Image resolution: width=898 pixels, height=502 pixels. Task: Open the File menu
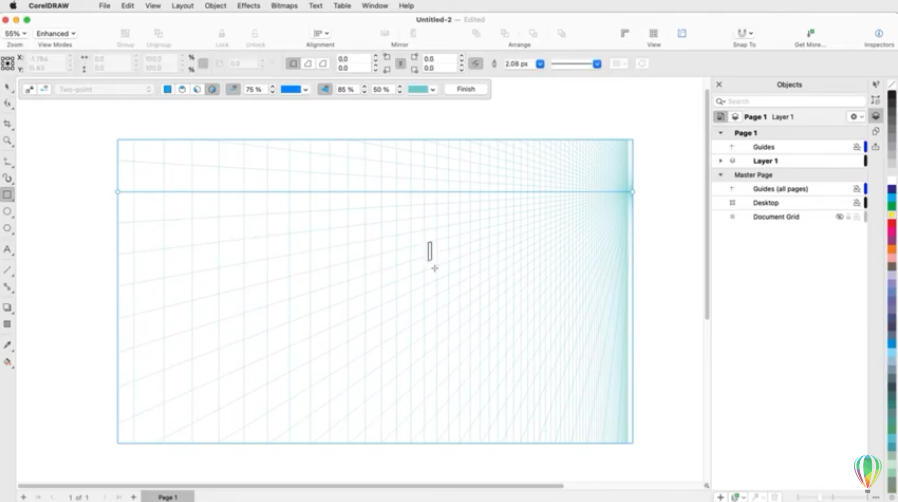[104, 6]
